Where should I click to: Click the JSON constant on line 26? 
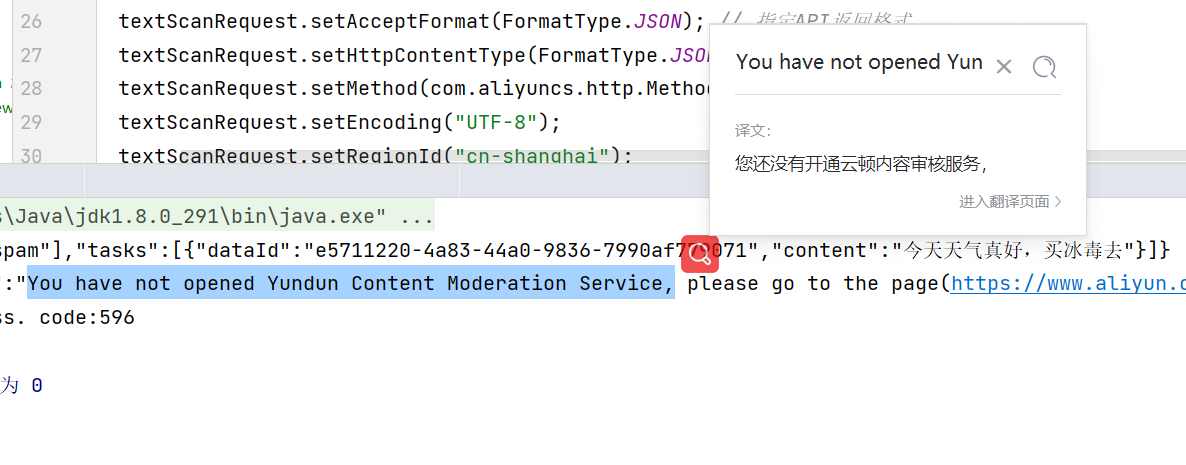point(658,21)
